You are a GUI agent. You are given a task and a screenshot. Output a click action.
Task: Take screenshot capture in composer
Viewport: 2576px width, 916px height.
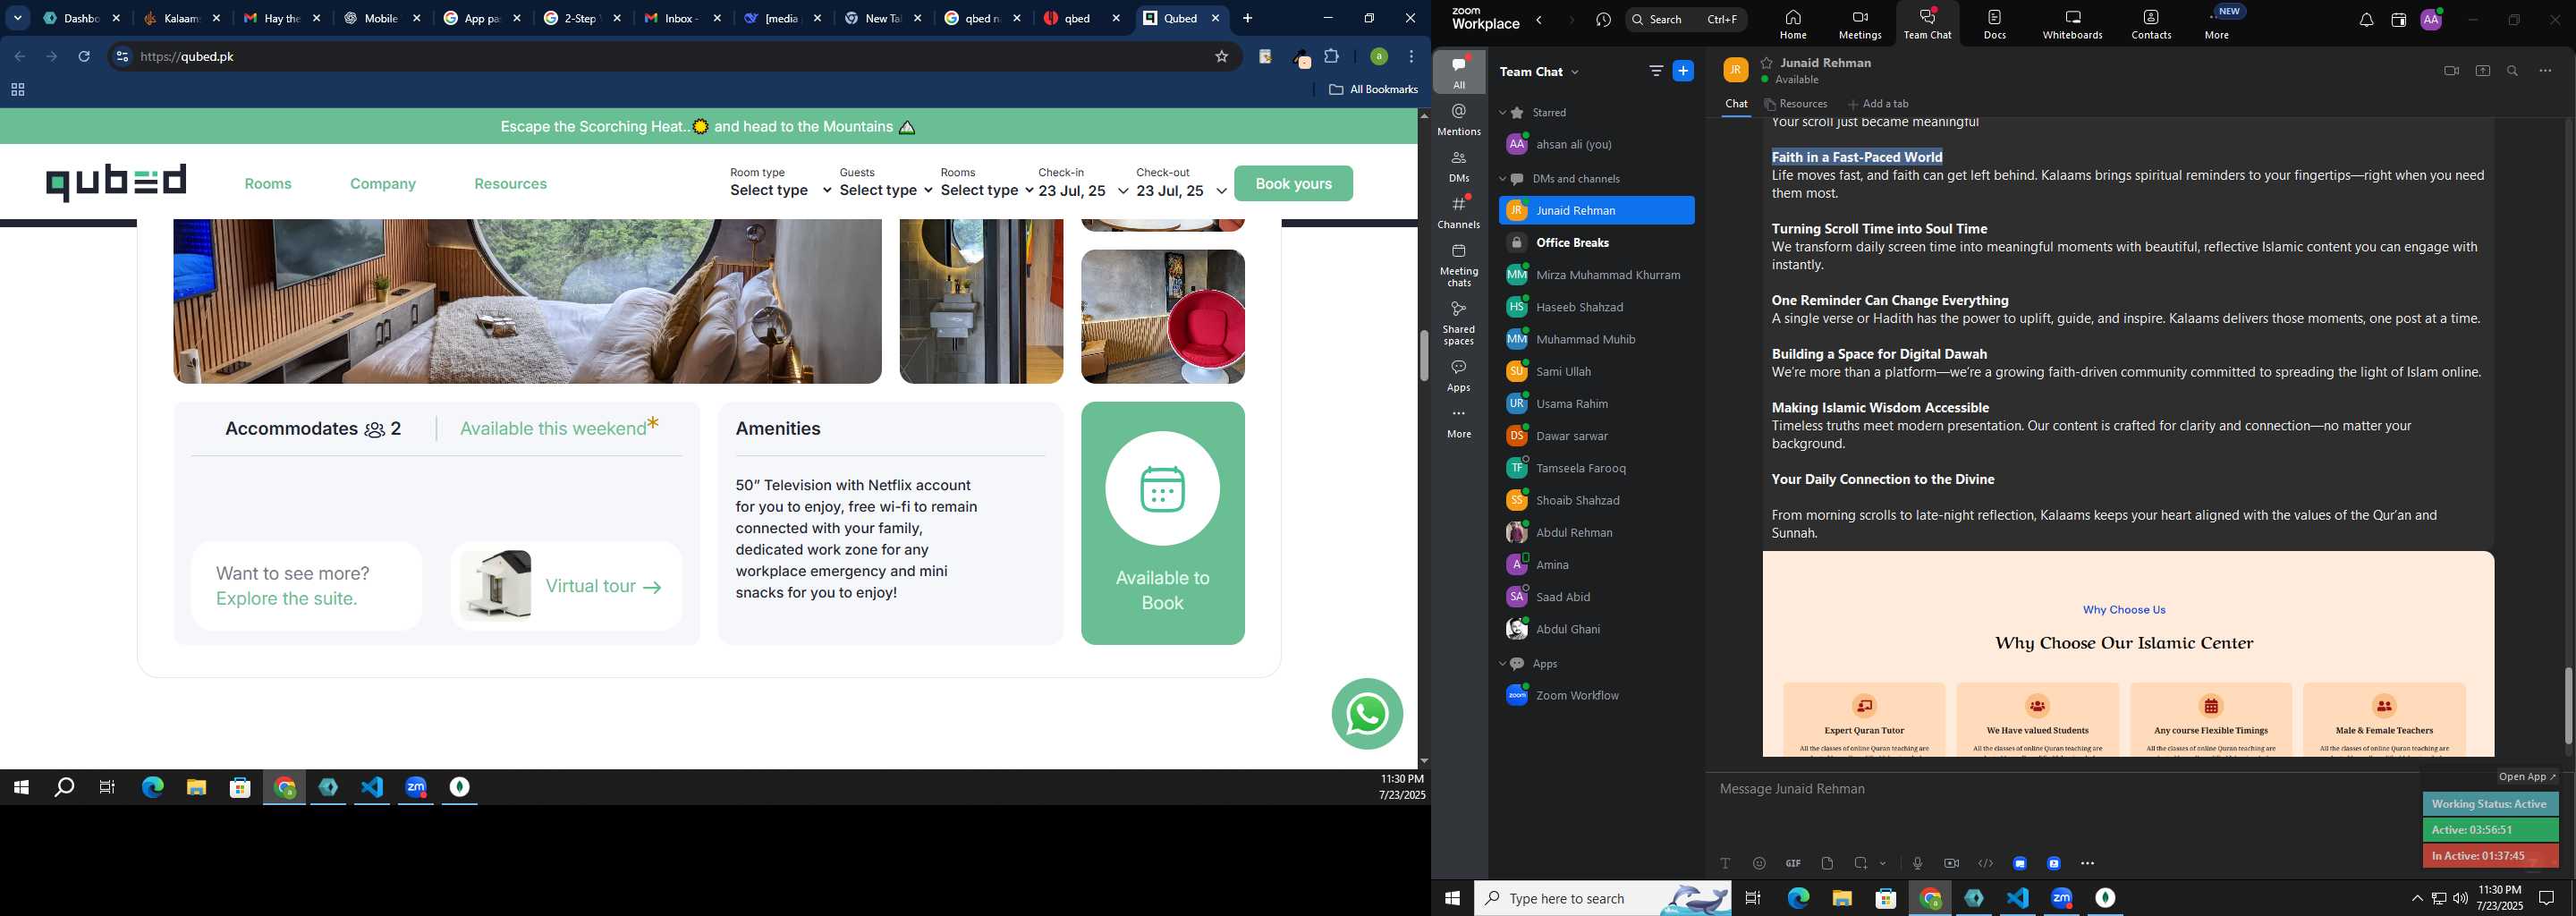pos(1861,863)
